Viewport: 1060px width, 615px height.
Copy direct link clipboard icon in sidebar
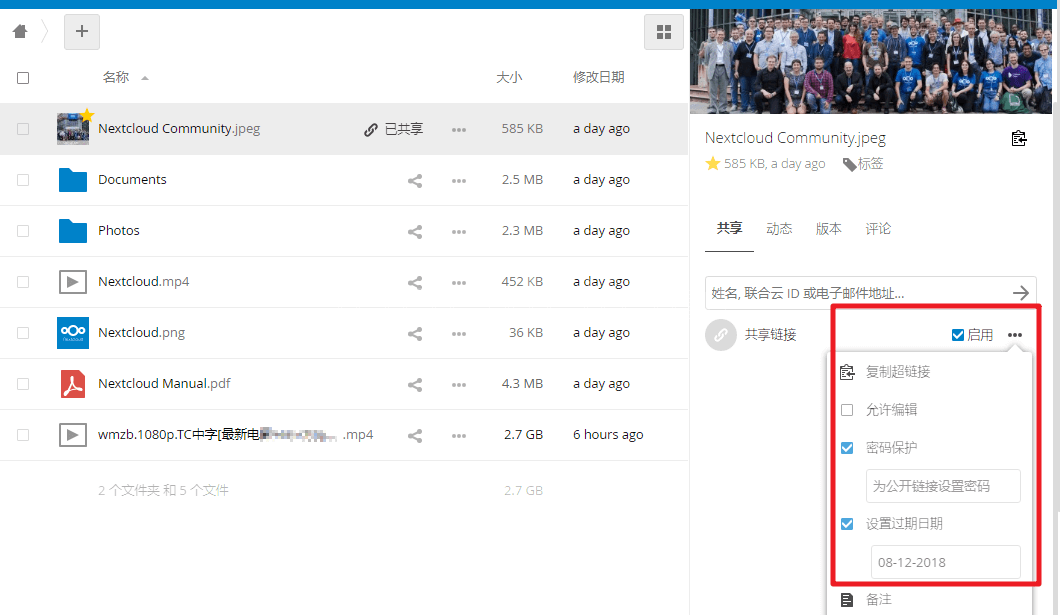pos(1019,138)
